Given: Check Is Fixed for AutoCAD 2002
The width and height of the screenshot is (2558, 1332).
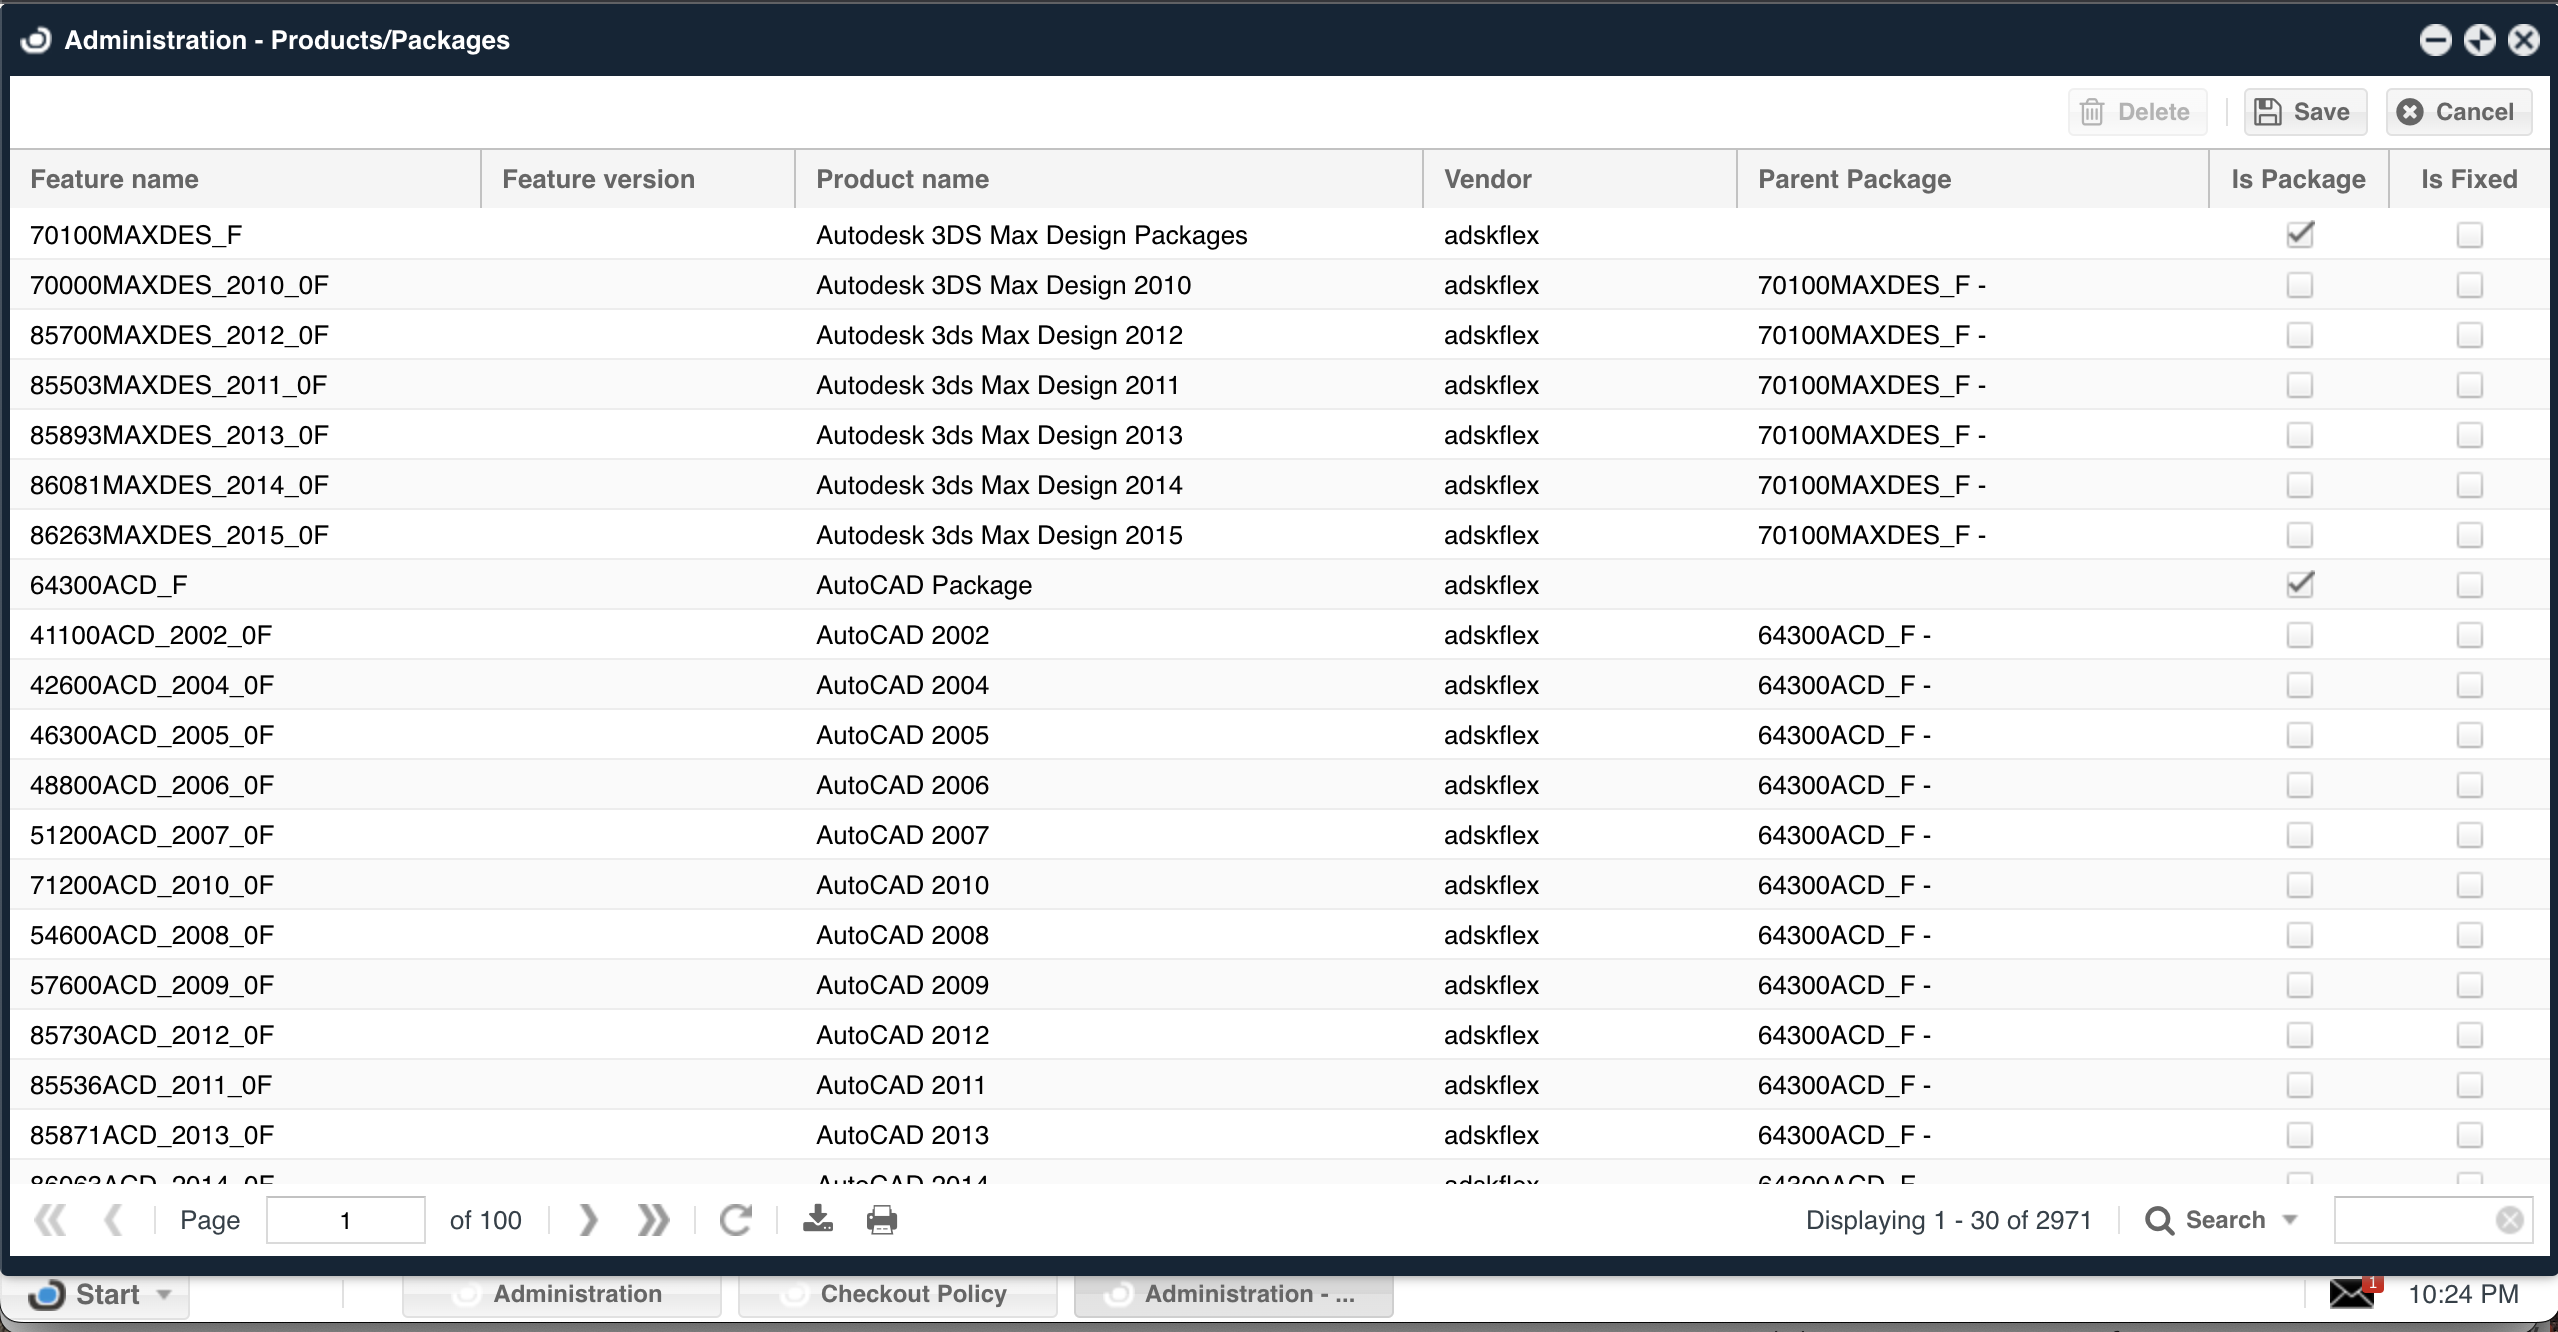Looking at the screenshot, I should click(2469, 635).
